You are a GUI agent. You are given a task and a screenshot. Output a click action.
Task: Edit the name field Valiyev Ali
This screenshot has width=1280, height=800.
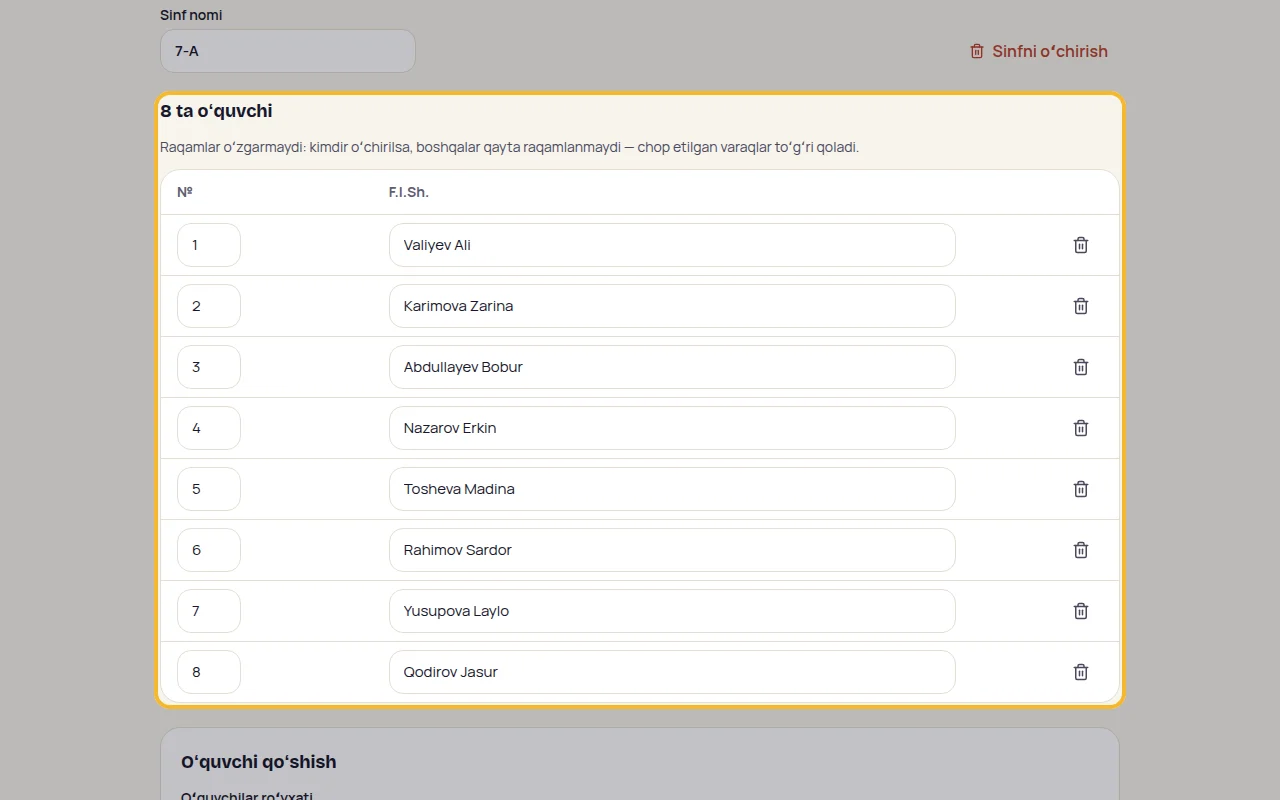tap(672, 245)
